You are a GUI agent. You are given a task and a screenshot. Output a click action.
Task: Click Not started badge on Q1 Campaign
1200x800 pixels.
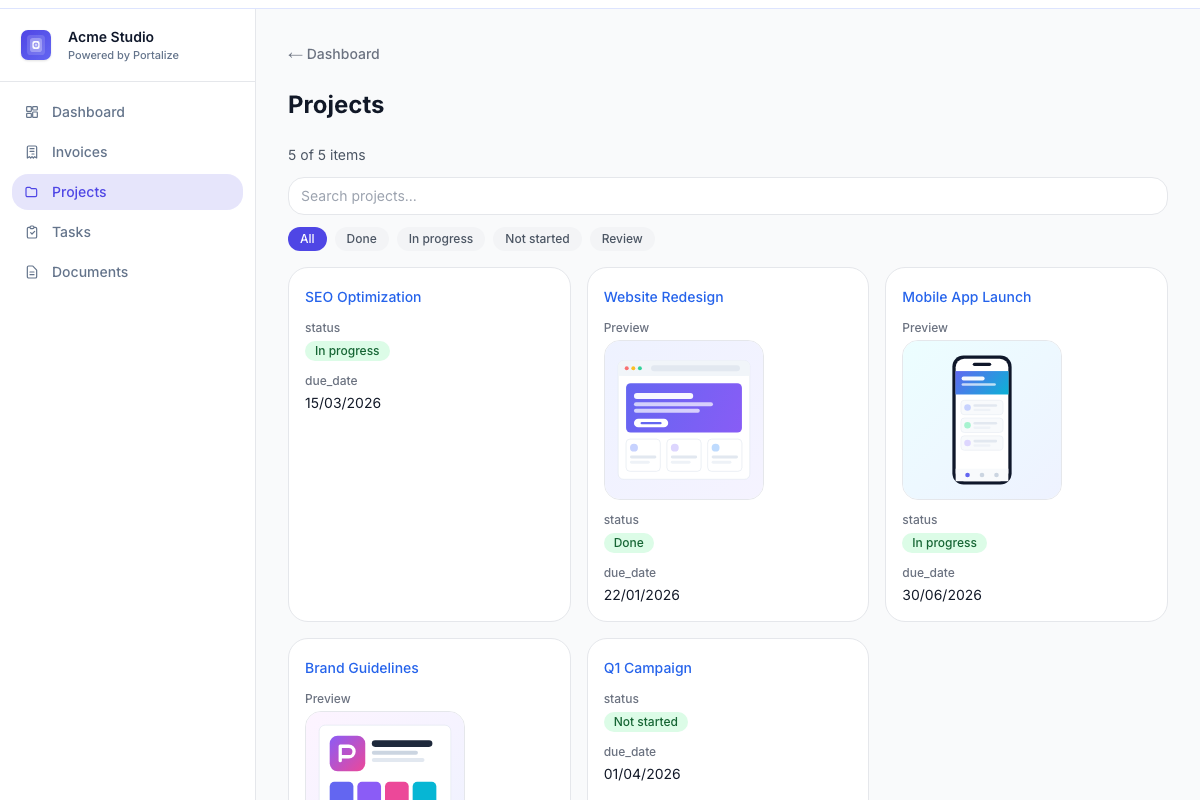pyautogui.click(x=646, y=722)
